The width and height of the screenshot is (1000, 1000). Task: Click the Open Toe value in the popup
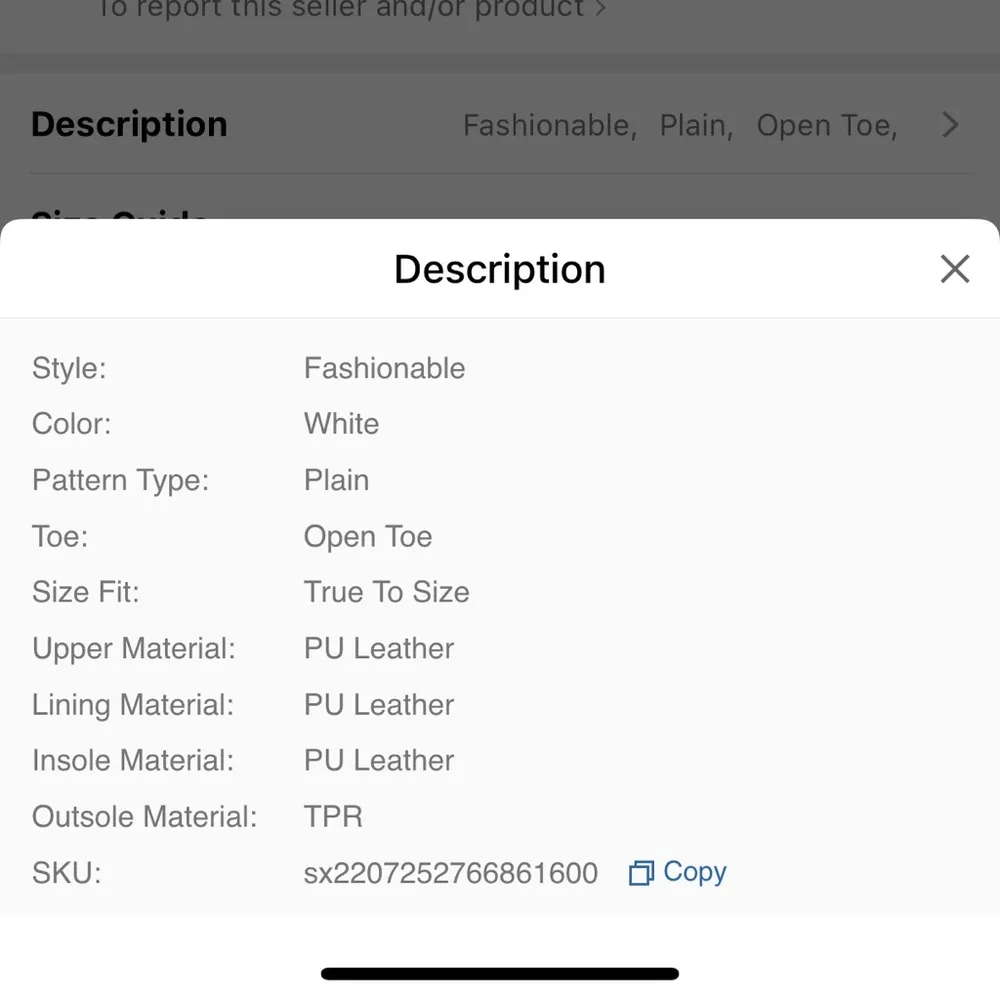coord(367,537)
